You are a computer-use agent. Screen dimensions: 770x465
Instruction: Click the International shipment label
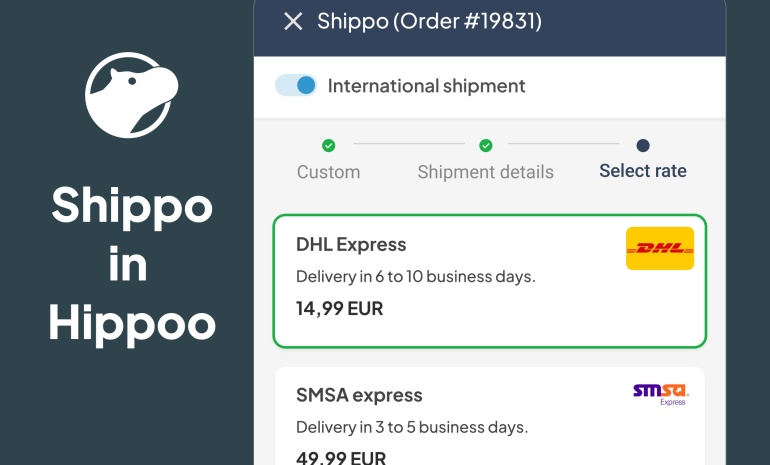coord(426,86)
